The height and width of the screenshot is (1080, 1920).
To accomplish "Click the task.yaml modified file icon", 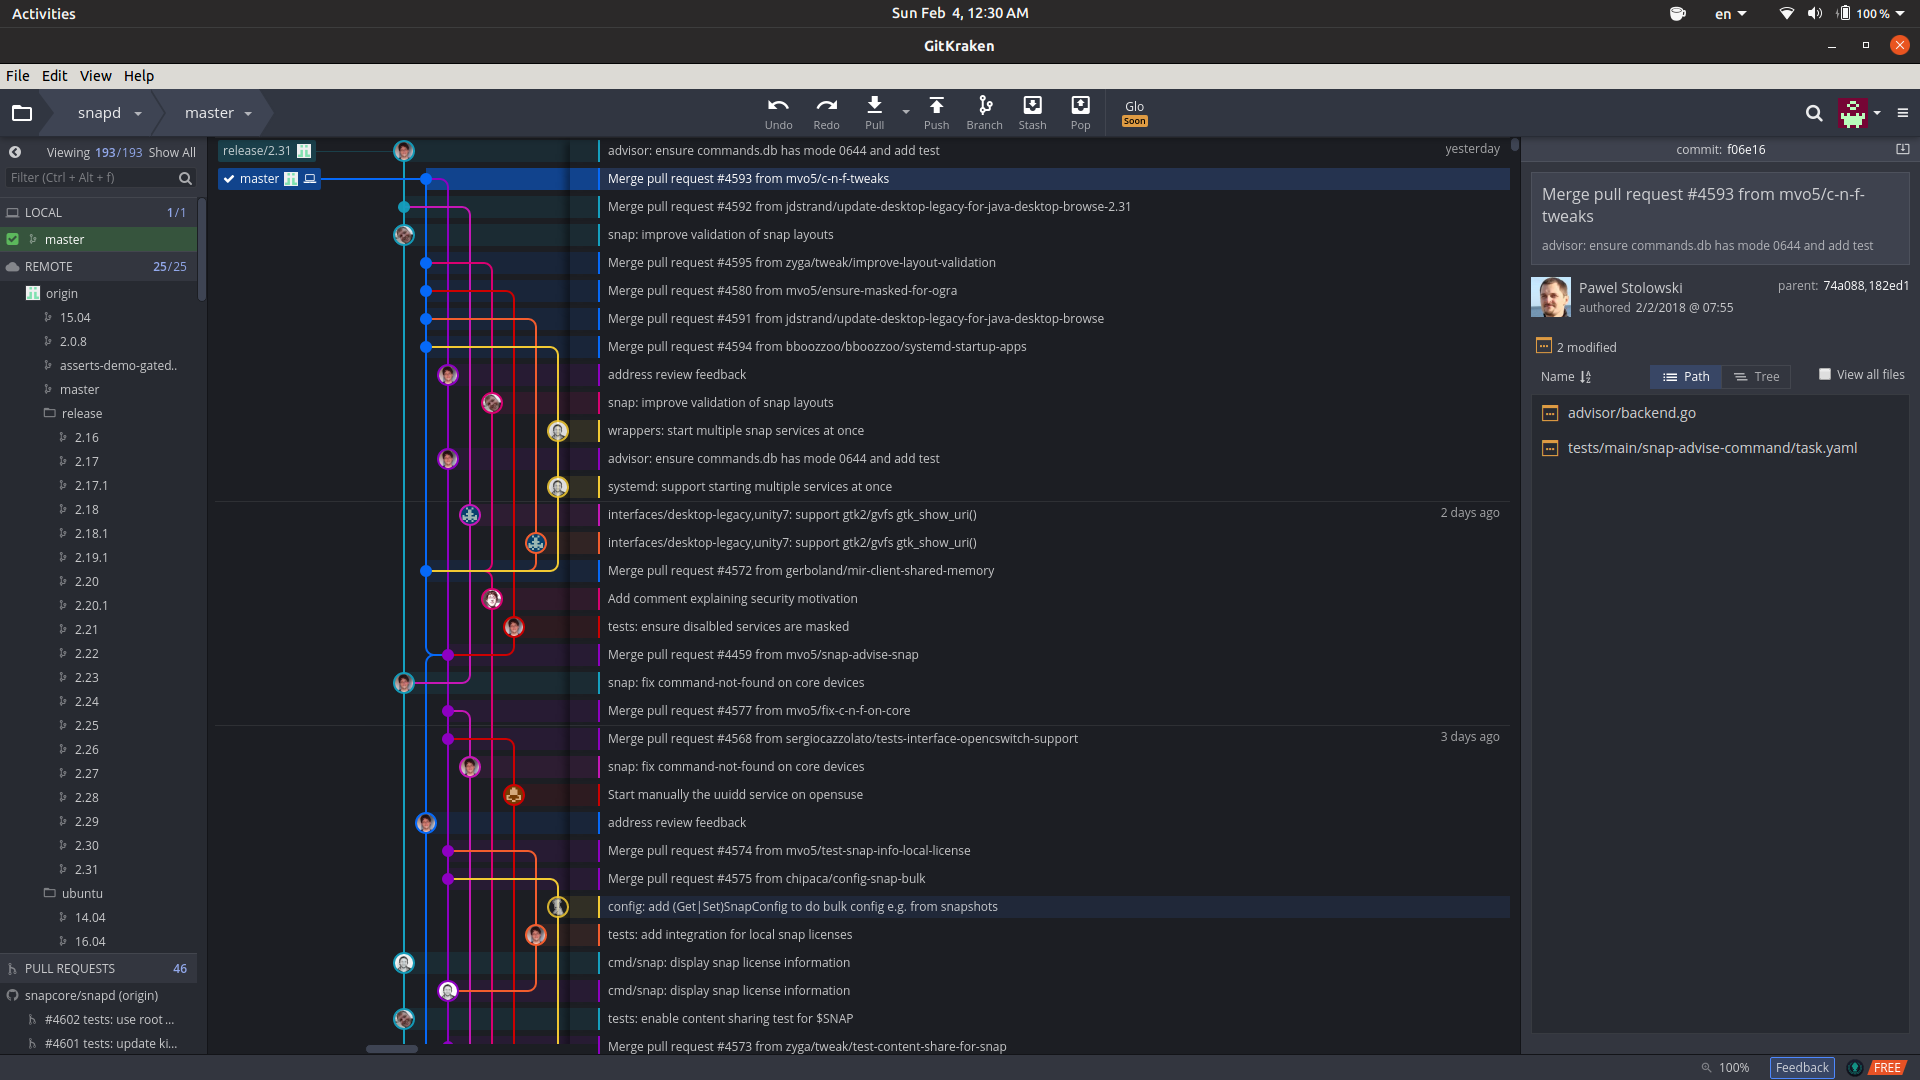I will (1550, 448).
